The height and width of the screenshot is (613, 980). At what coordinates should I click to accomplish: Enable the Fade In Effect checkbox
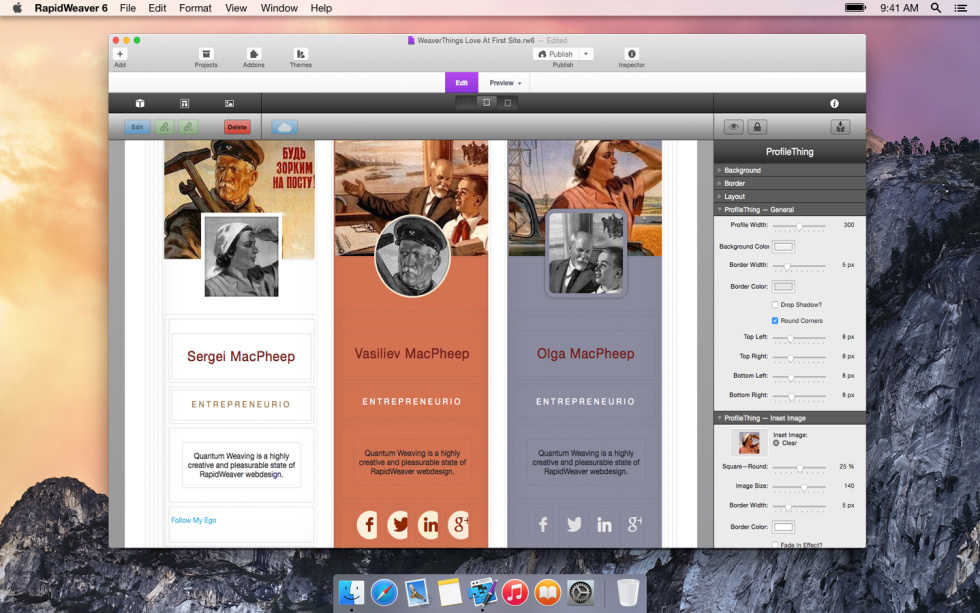[775, 545]
